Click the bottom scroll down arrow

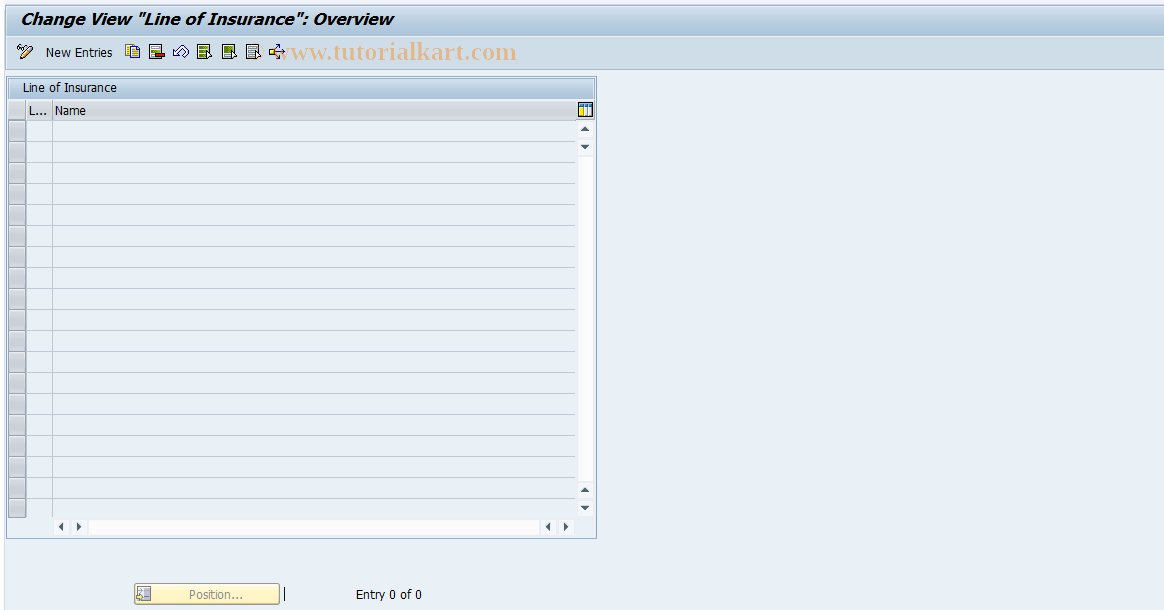click(585, 508)
